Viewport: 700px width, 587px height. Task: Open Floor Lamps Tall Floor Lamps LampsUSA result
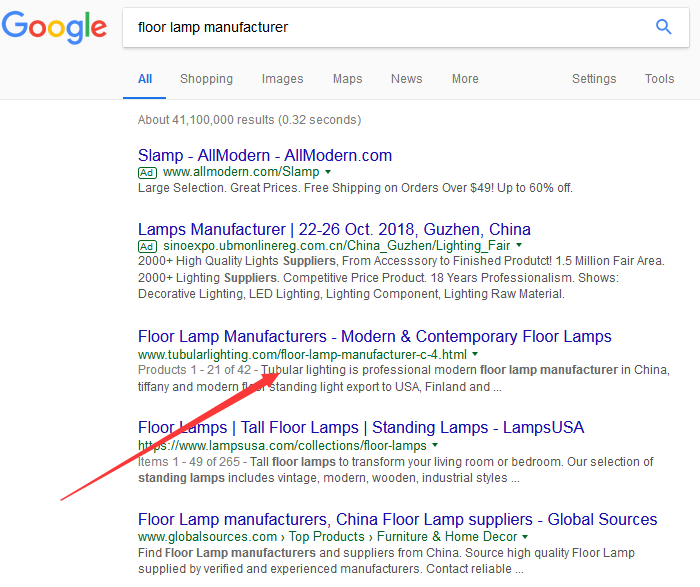[x=361, y=428]
